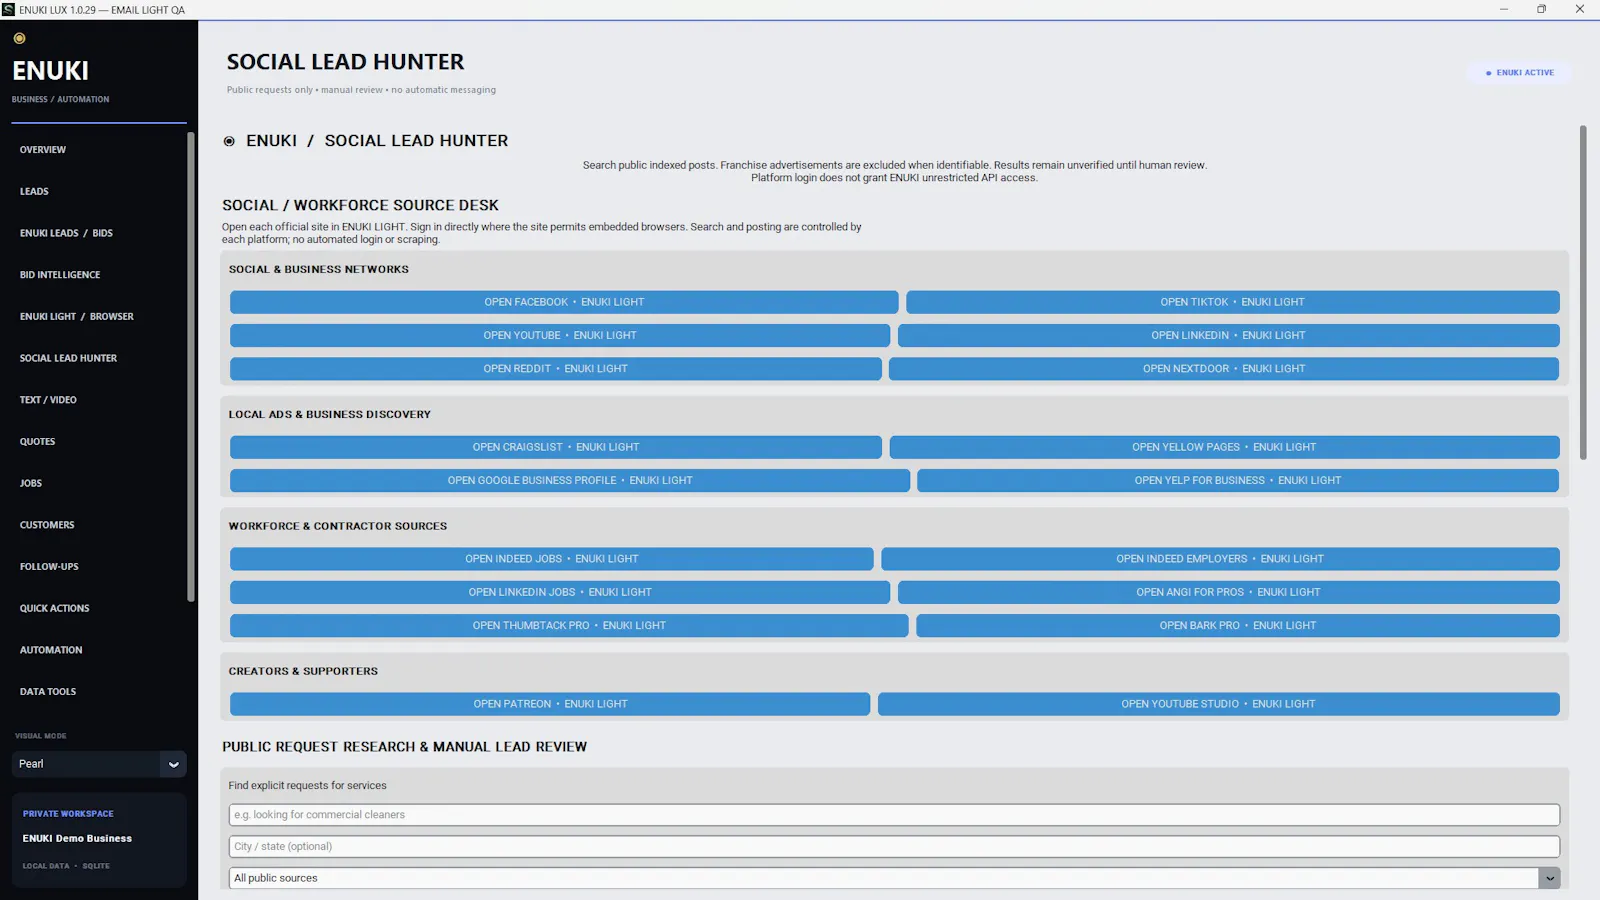Launch TikTok in ENUKI Light
This screenshot has width=1600, height=900.
coord(1232,302)
